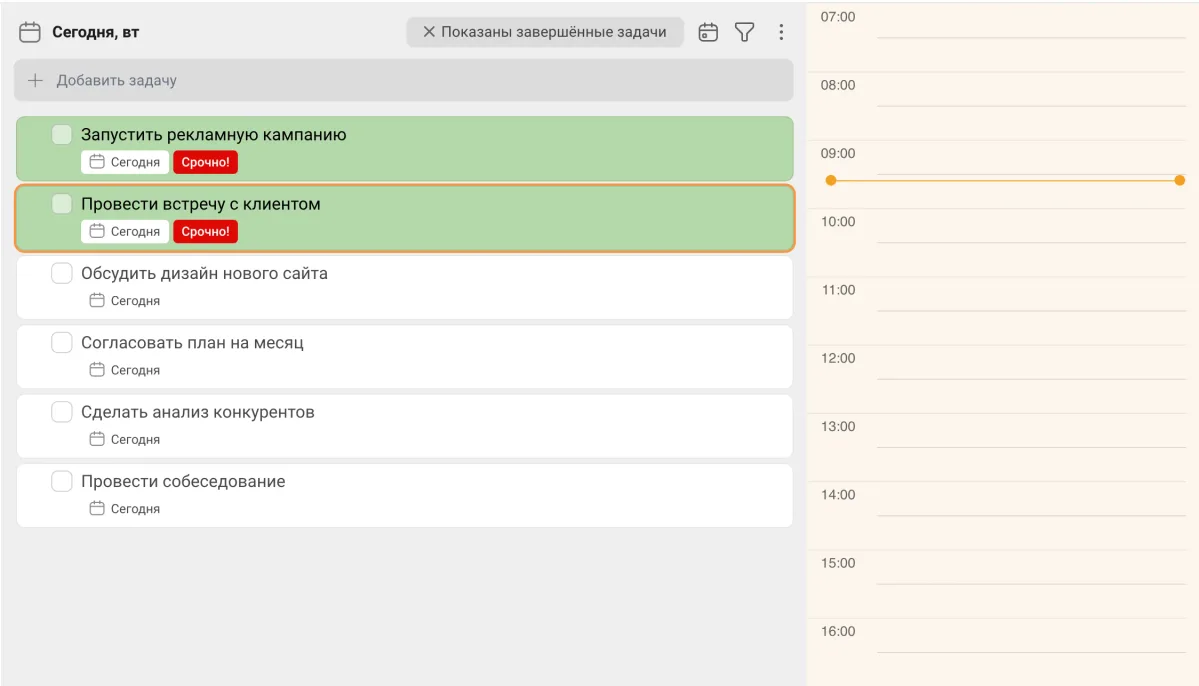Click the orange current-time marker on timeline
This screenshot has height=686, width=1199.
tap(831, 180)
